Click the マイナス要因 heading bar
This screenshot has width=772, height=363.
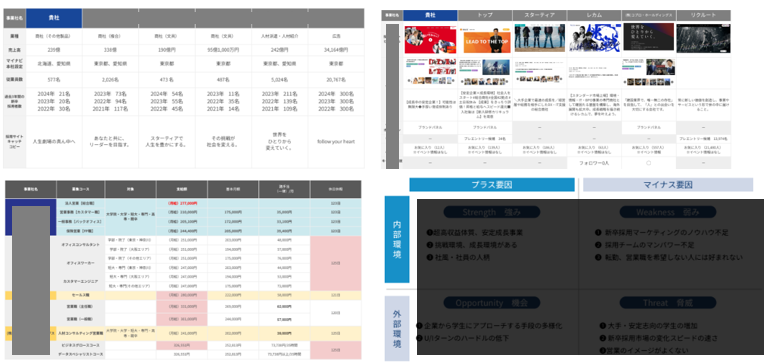(668, 185)
